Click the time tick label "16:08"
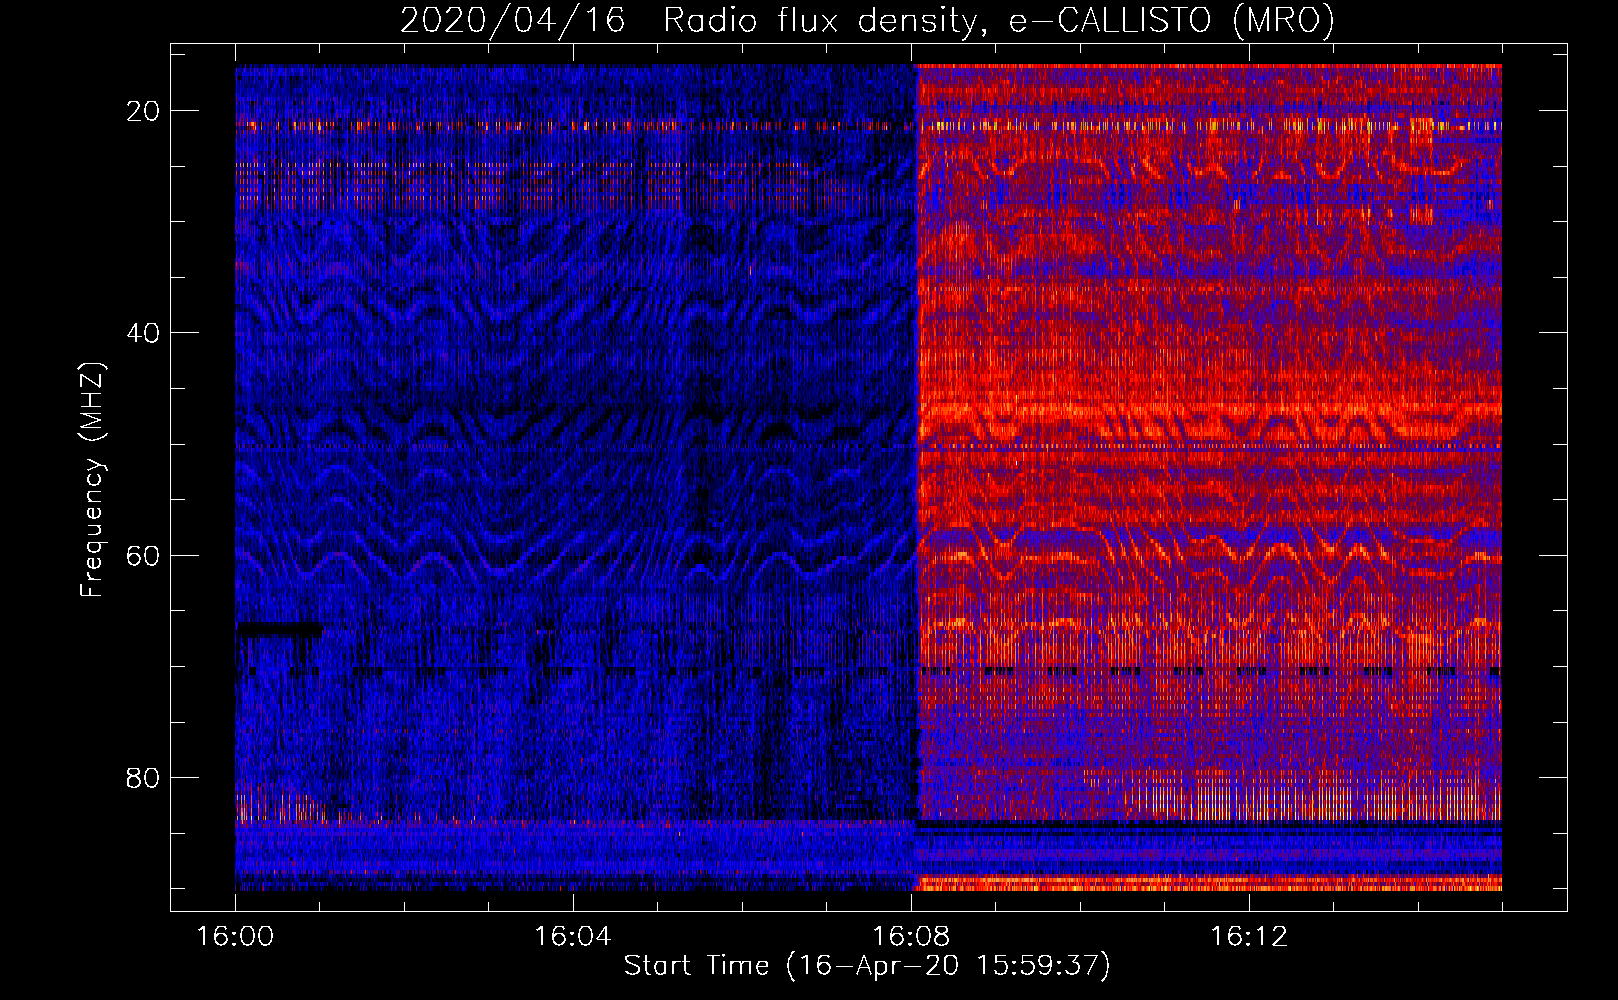1618x1000 pixels. (x=911, y=937)
